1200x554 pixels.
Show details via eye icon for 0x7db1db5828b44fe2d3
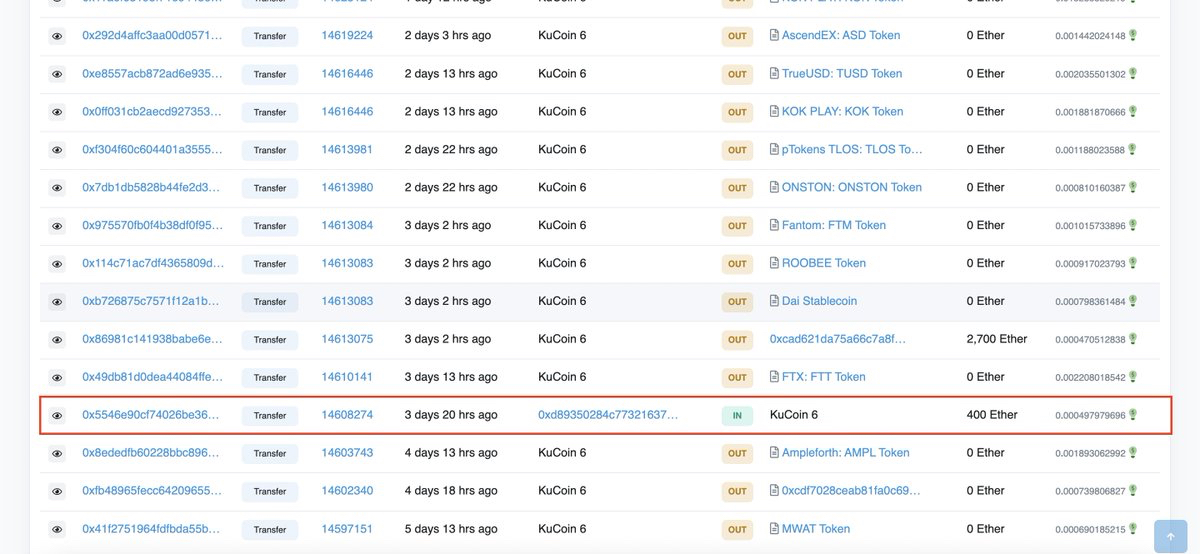[x=57, y=188]
